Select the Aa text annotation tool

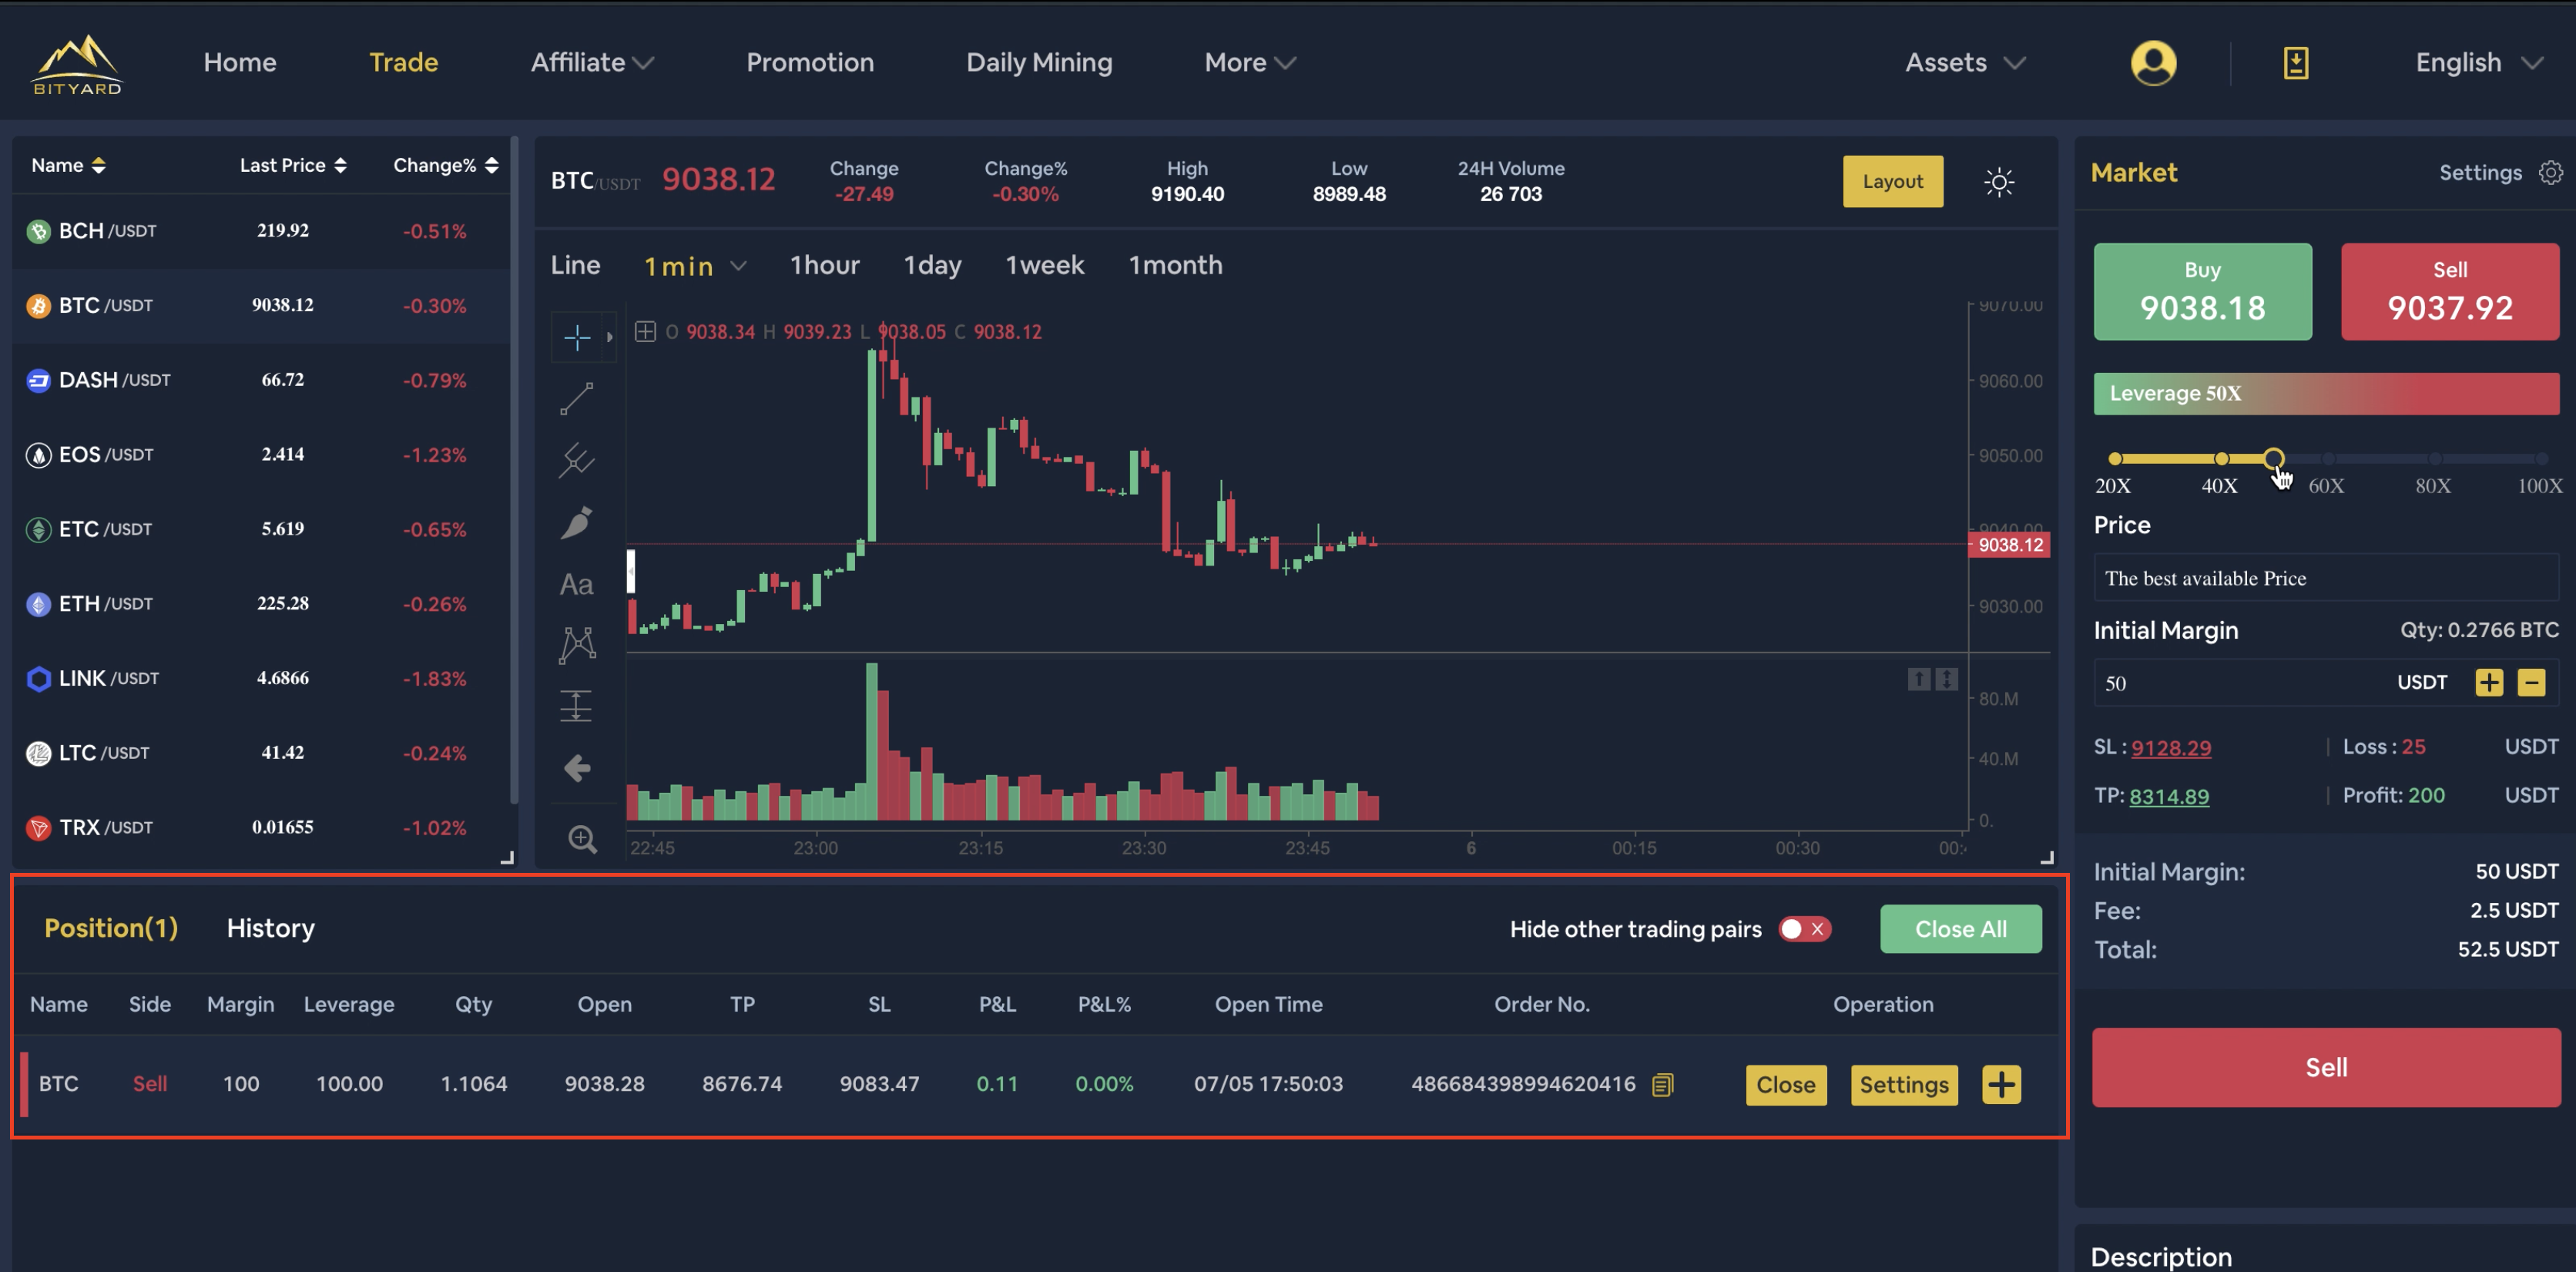click(577, 585)
